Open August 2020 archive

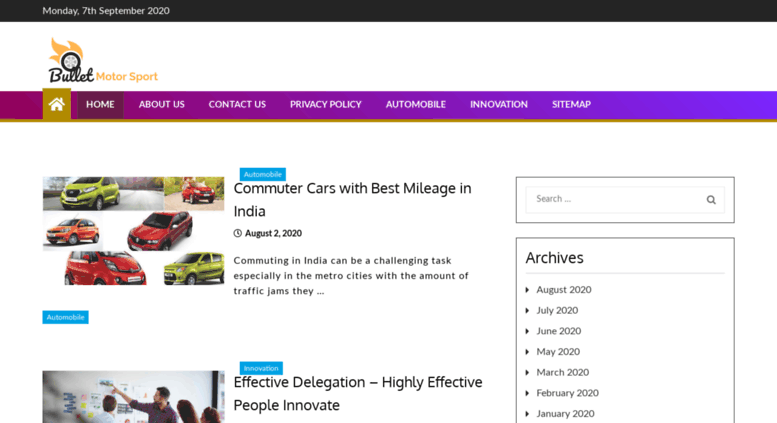click(x=563, y=289)
